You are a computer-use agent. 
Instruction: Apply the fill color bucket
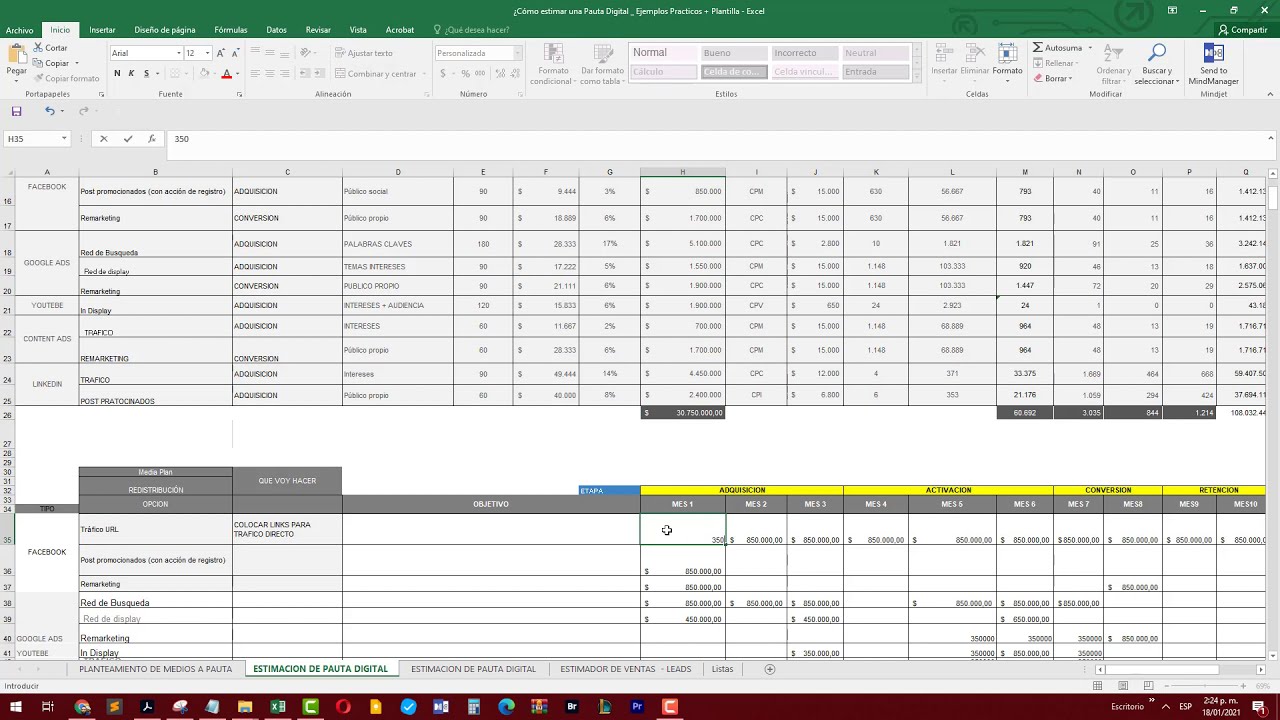204,73
